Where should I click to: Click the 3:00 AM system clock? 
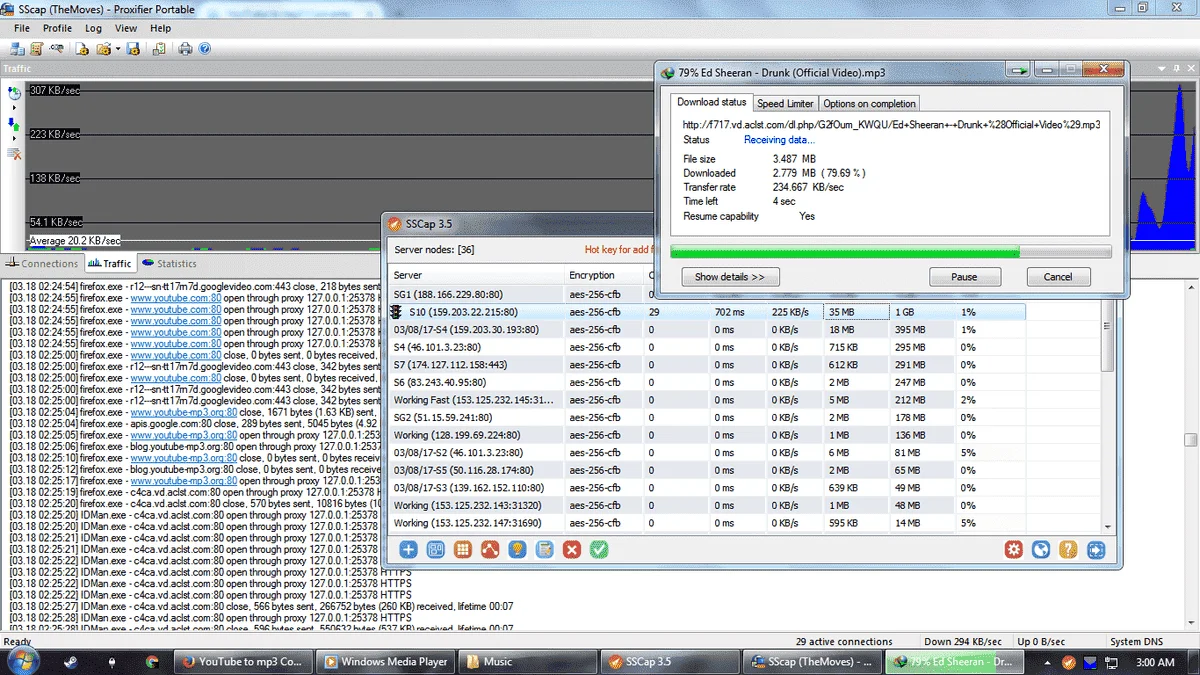(1156, 662)
